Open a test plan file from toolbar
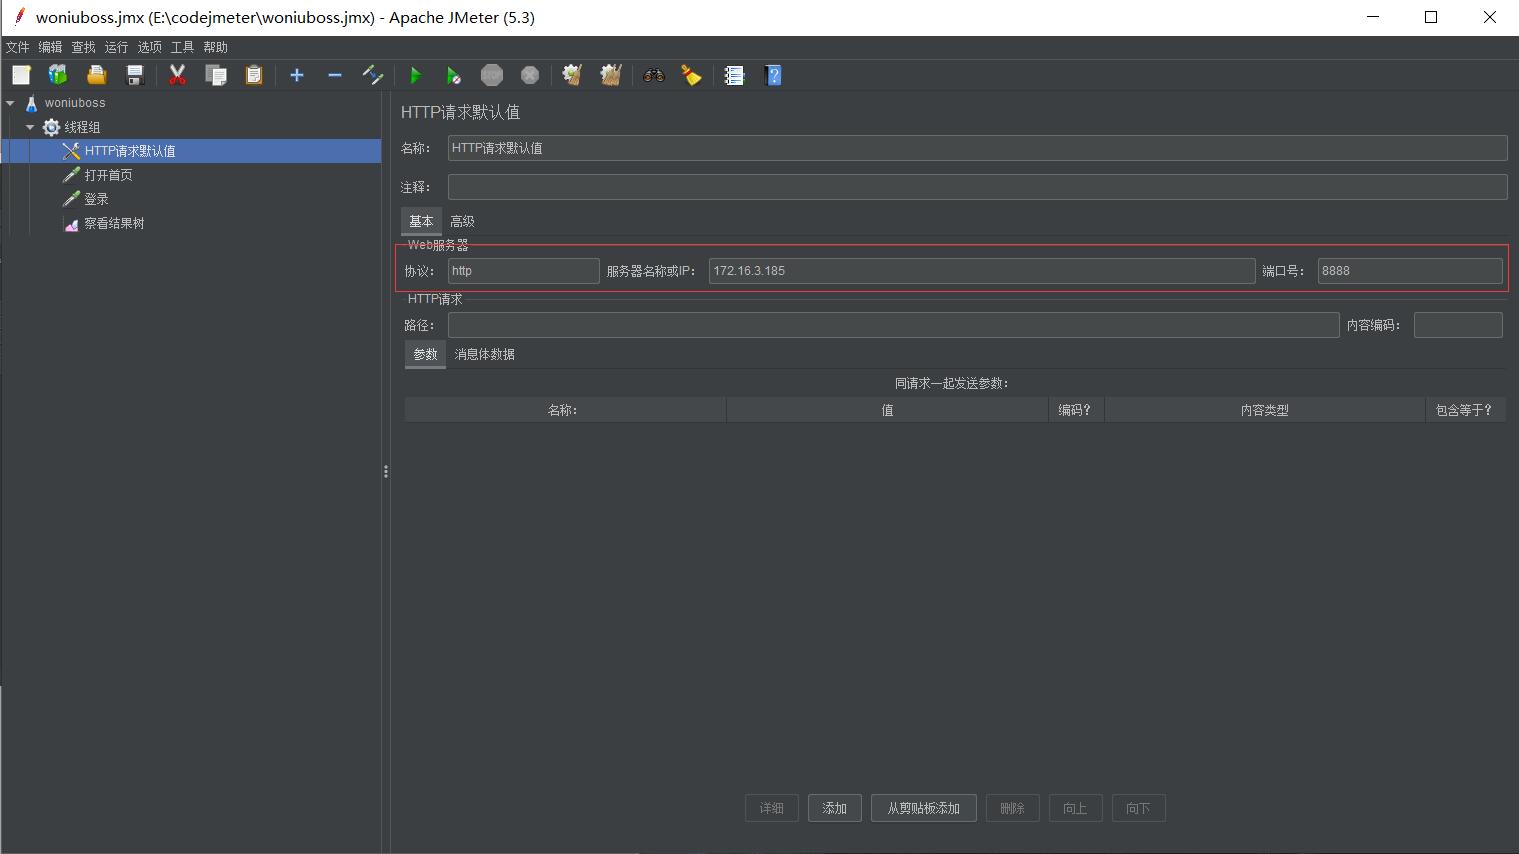1519x854 pixels. (96, 75)
